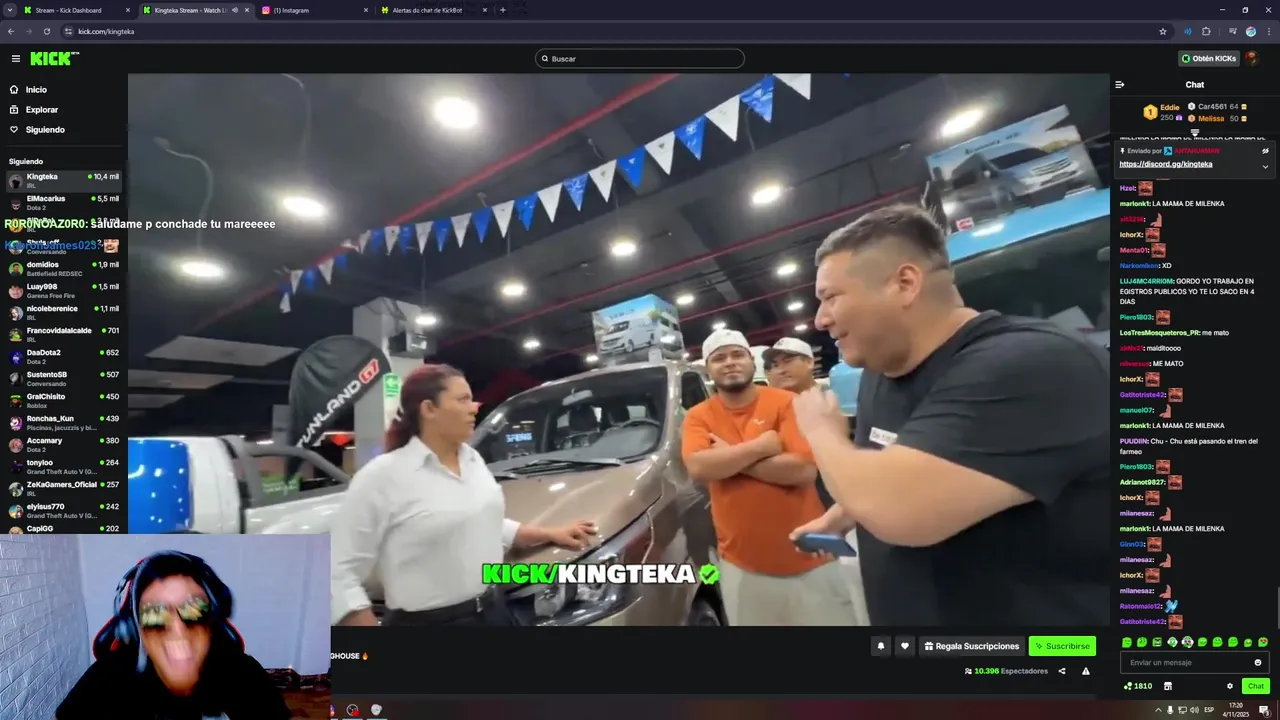Screen dimensions: 1280x720
Task: Click the first quick emote above message box
Action: 1127,642
